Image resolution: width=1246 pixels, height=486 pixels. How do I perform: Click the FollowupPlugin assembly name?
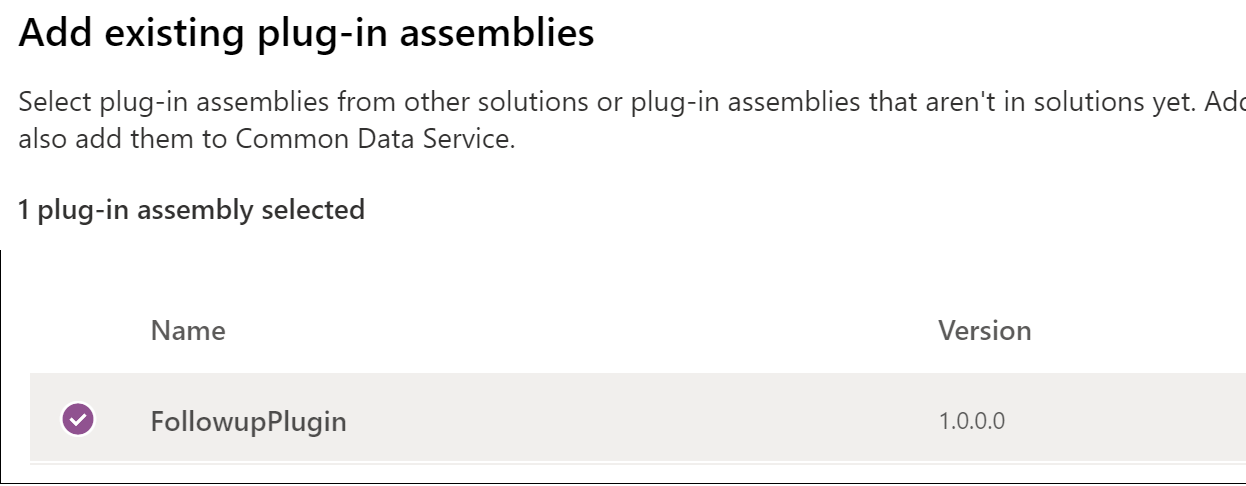click(x=248, y=421)
